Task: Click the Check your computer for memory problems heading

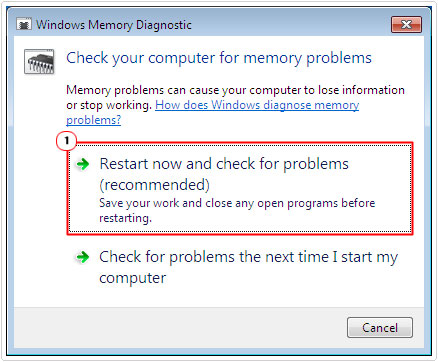Action: point(219,58)
